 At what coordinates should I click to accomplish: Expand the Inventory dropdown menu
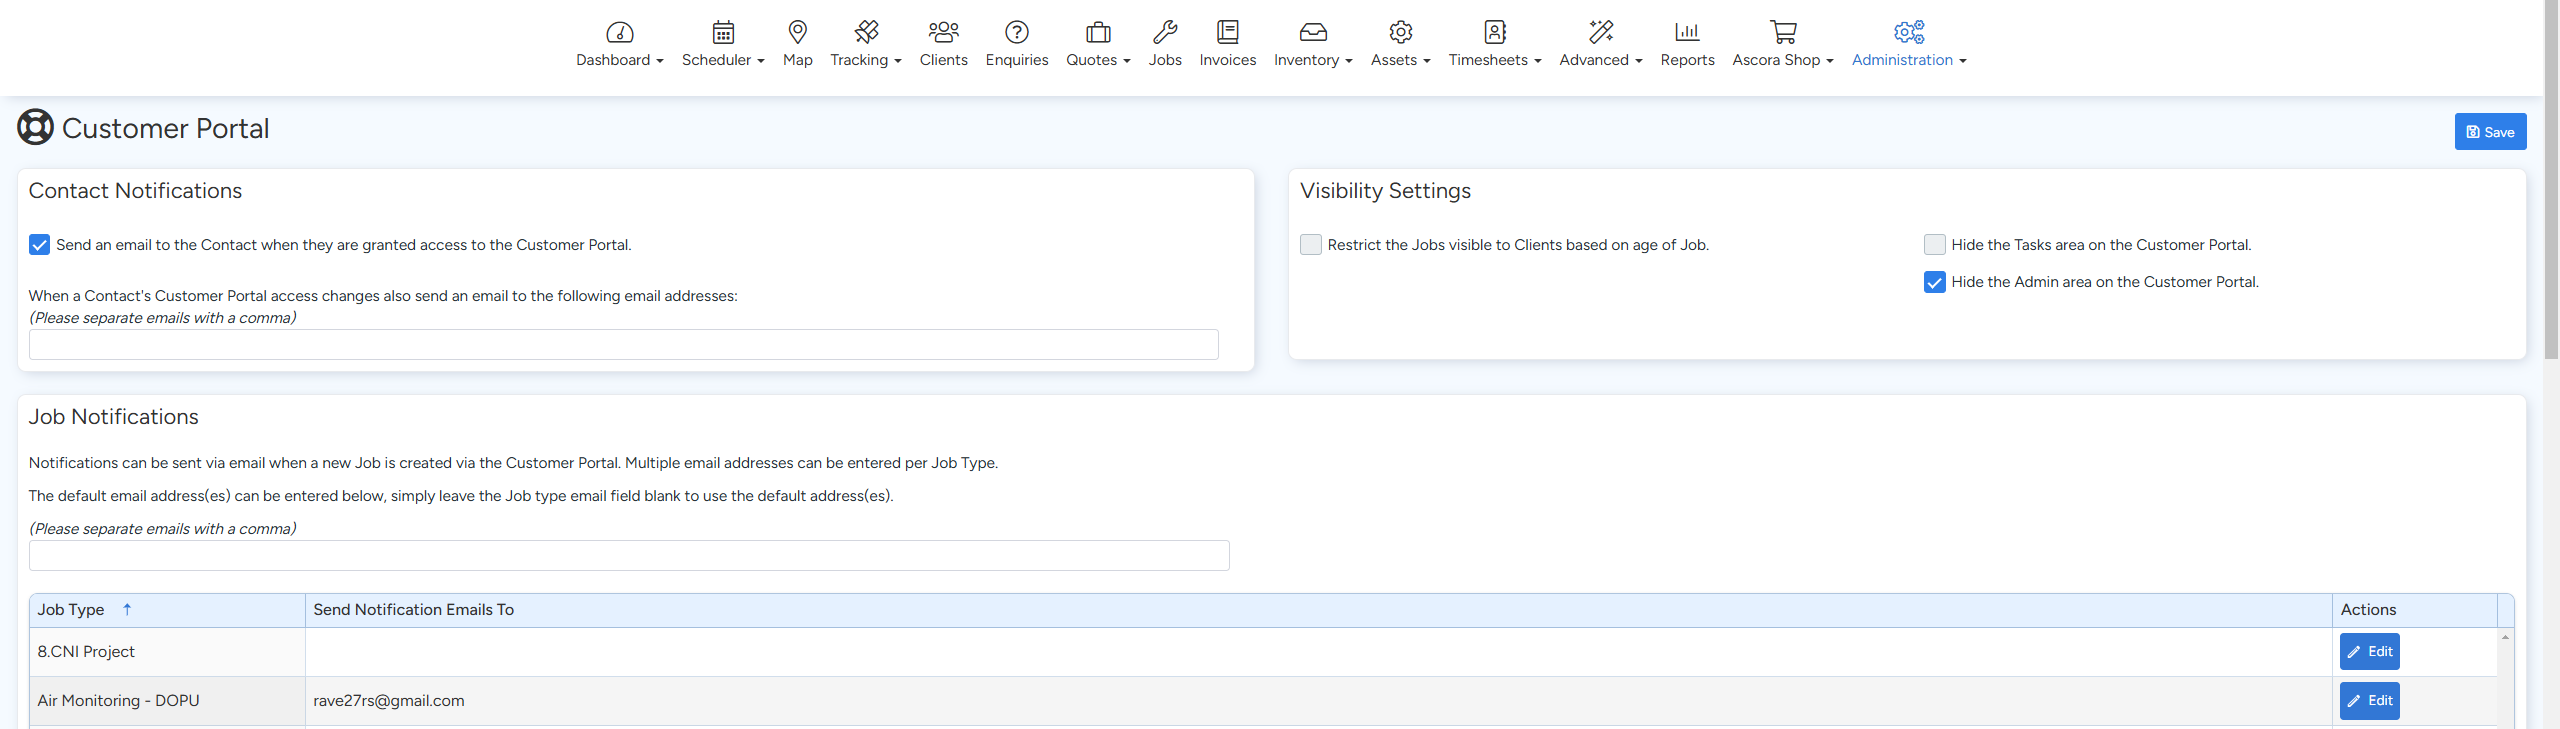1312,60
